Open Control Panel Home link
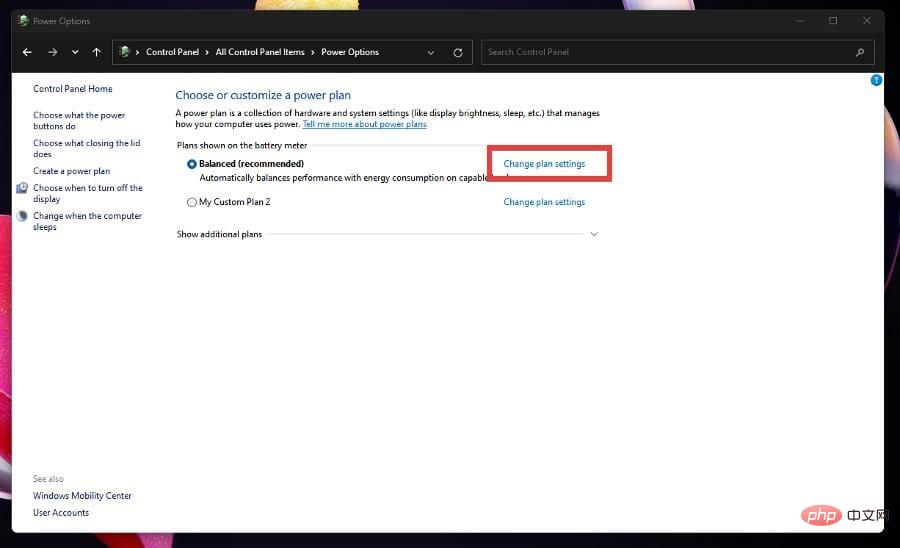Screen dimensions: 900x548 pyautogui.click(x=73, y=88)
